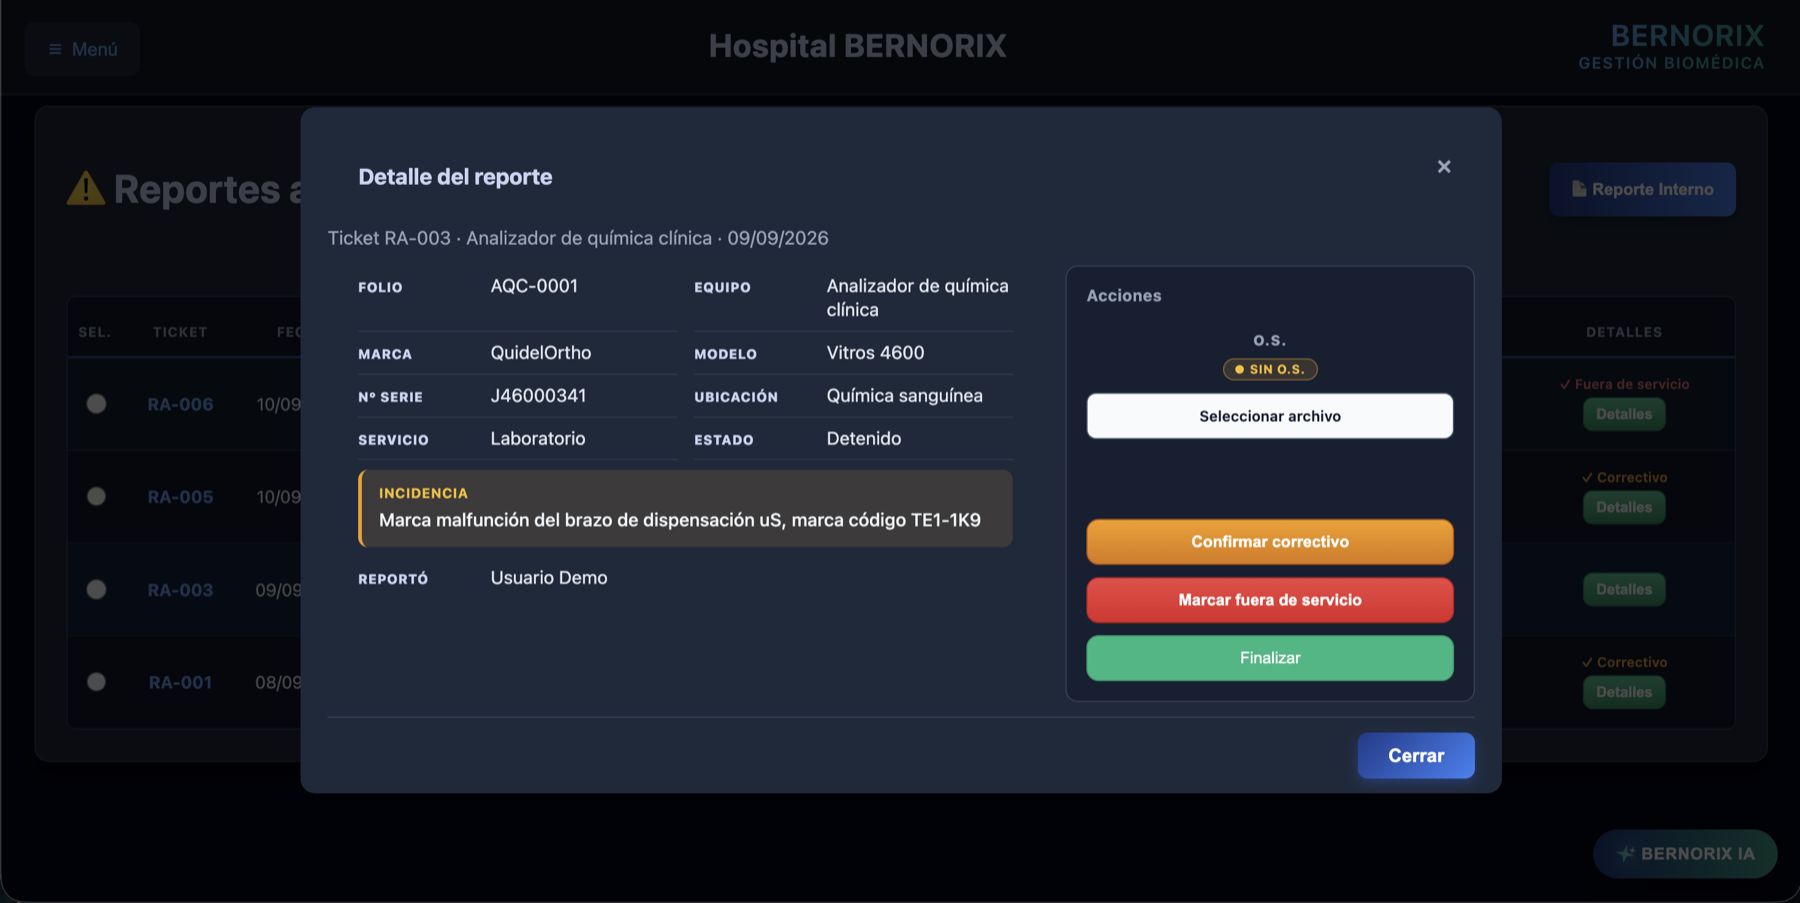Click the estado value Detenido
The width and height of the screenshot is (1800, 903).
click(x=864, y=439)
